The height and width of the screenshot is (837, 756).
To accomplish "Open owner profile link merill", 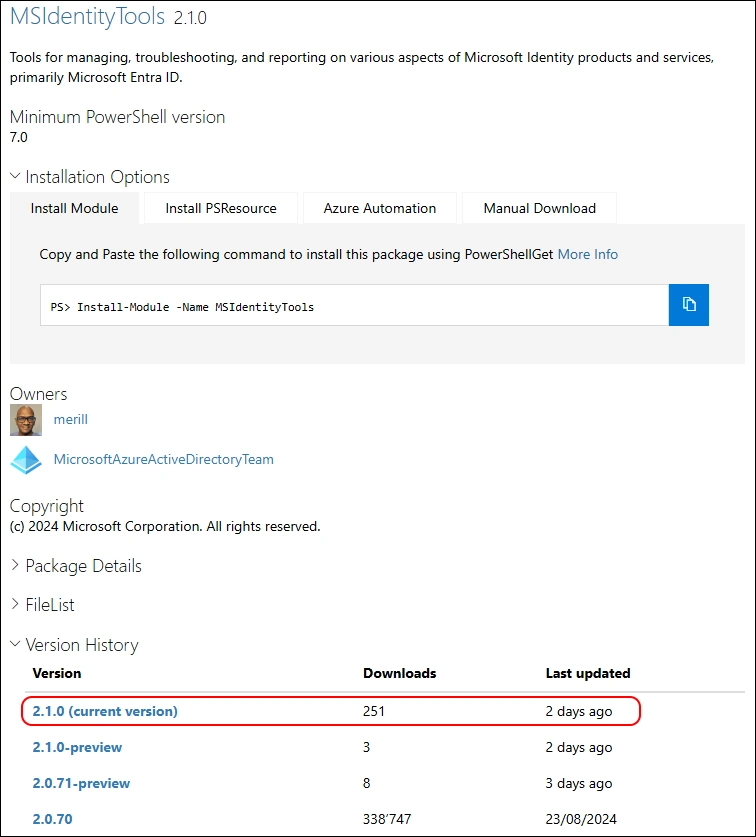I will (x=71, y=420).
